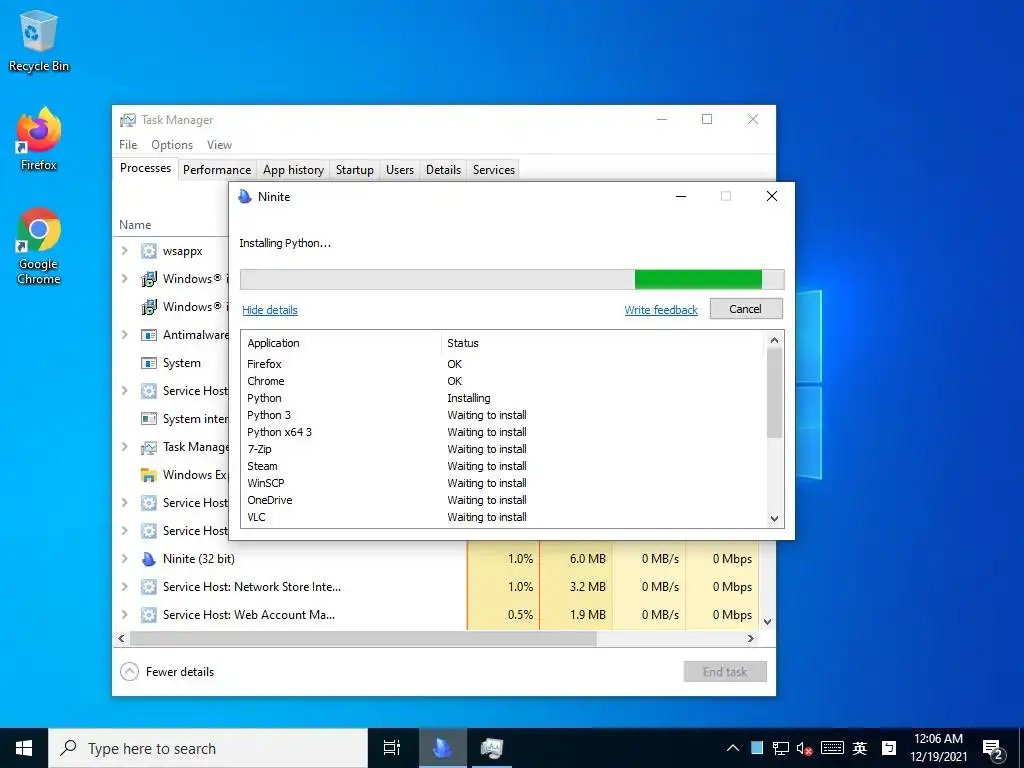Image resolution: width=1024 pixels, height=768 pixels.
Task: Select the Steam row in Ninite list
Action: (x=502, y=466)
